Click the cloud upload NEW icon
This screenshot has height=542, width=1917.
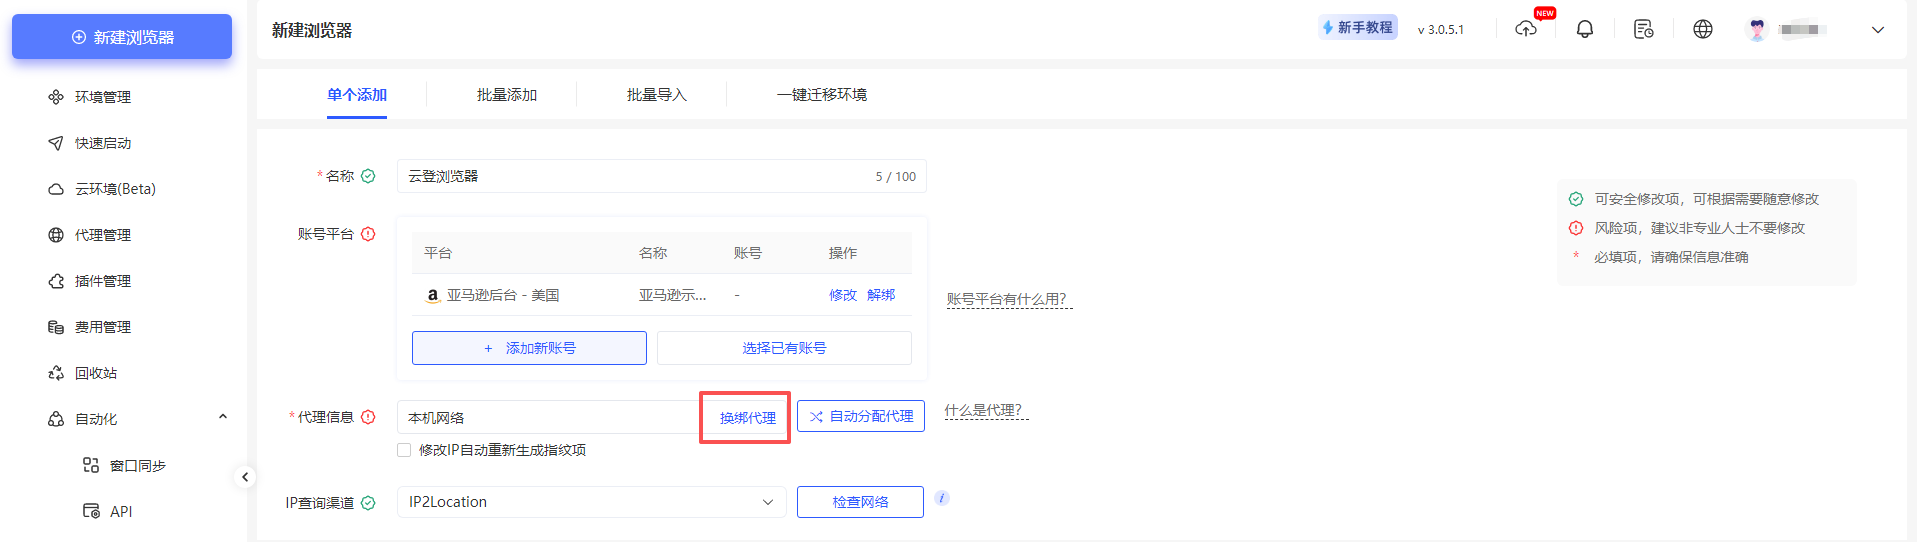click(x=1526, y=29)
